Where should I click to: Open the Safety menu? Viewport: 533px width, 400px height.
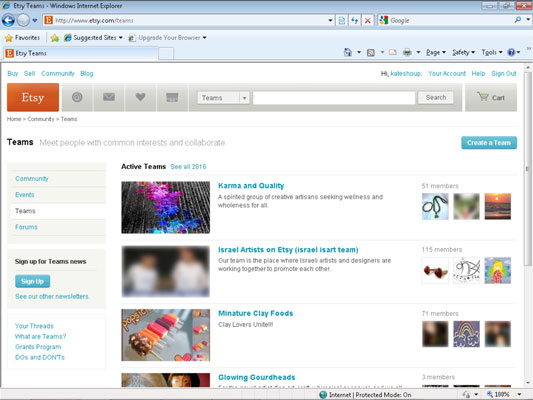pyautogui.click(x=463, y=52)
